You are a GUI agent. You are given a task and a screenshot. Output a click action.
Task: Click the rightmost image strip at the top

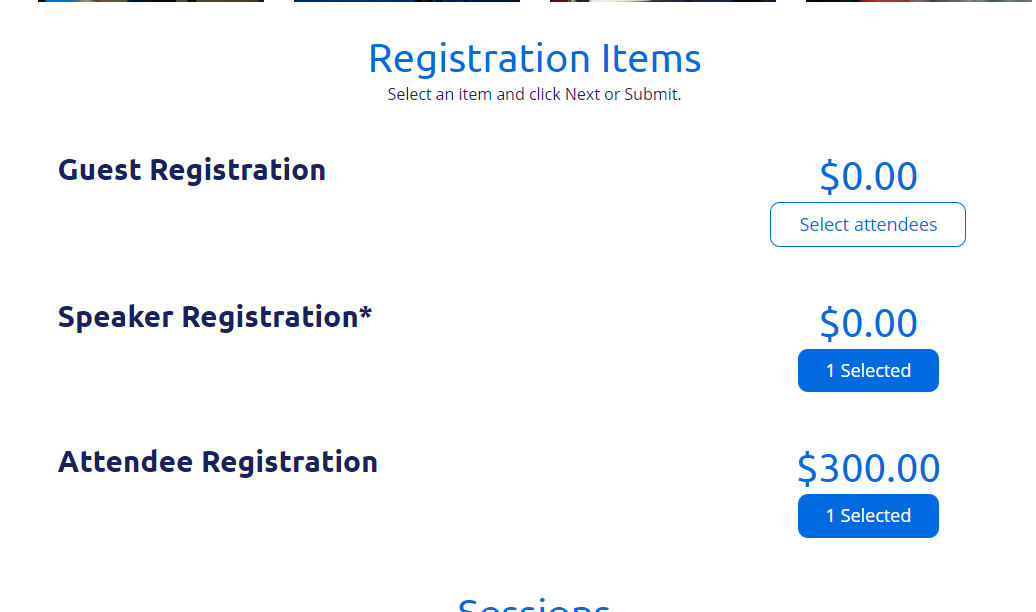point(919,1)
